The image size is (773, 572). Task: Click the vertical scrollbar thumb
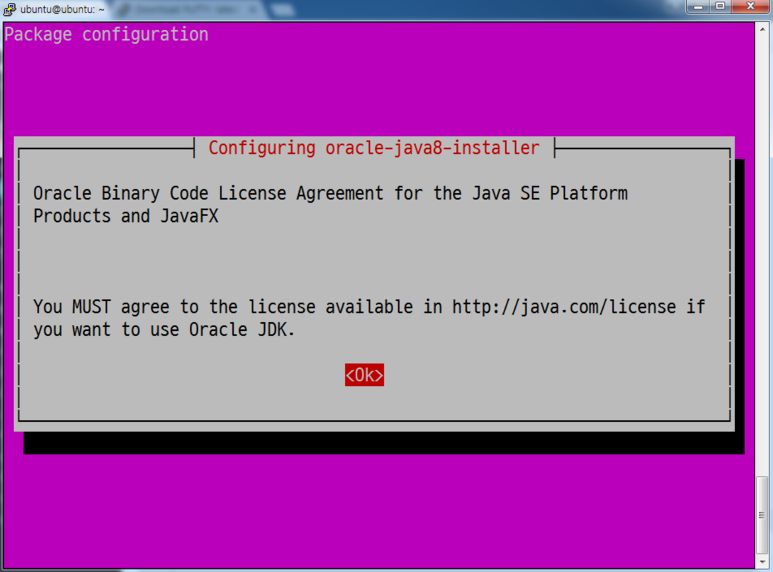click(x=763, y=513)
